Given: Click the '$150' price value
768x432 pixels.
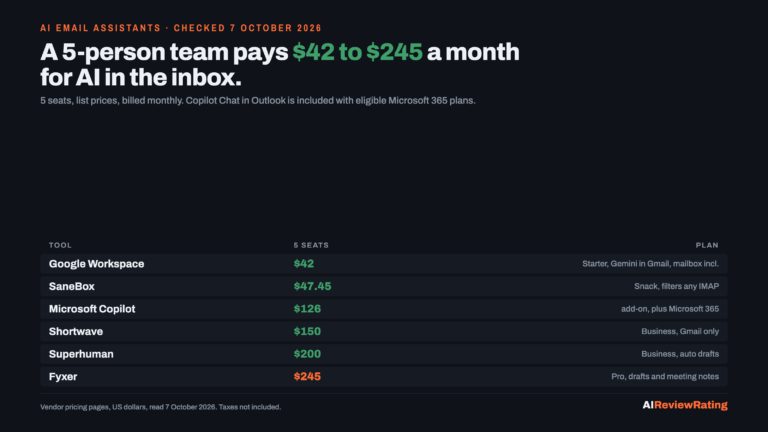Looking at the screenshot, I should 307,331.
